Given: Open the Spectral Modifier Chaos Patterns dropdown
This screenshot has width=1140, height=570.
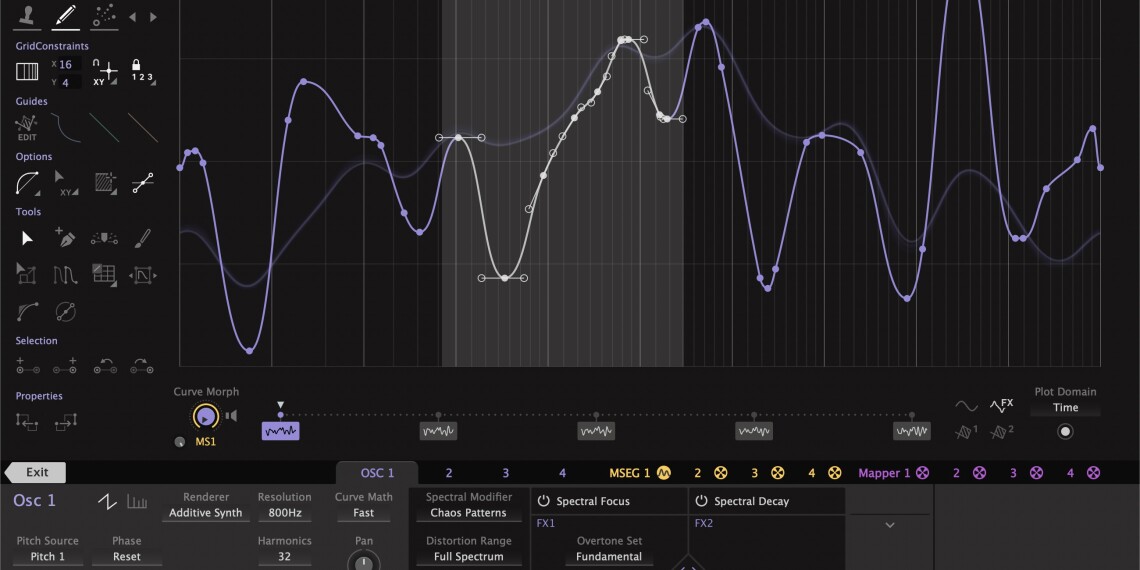Looking at the screenshot, I should 468,513.
